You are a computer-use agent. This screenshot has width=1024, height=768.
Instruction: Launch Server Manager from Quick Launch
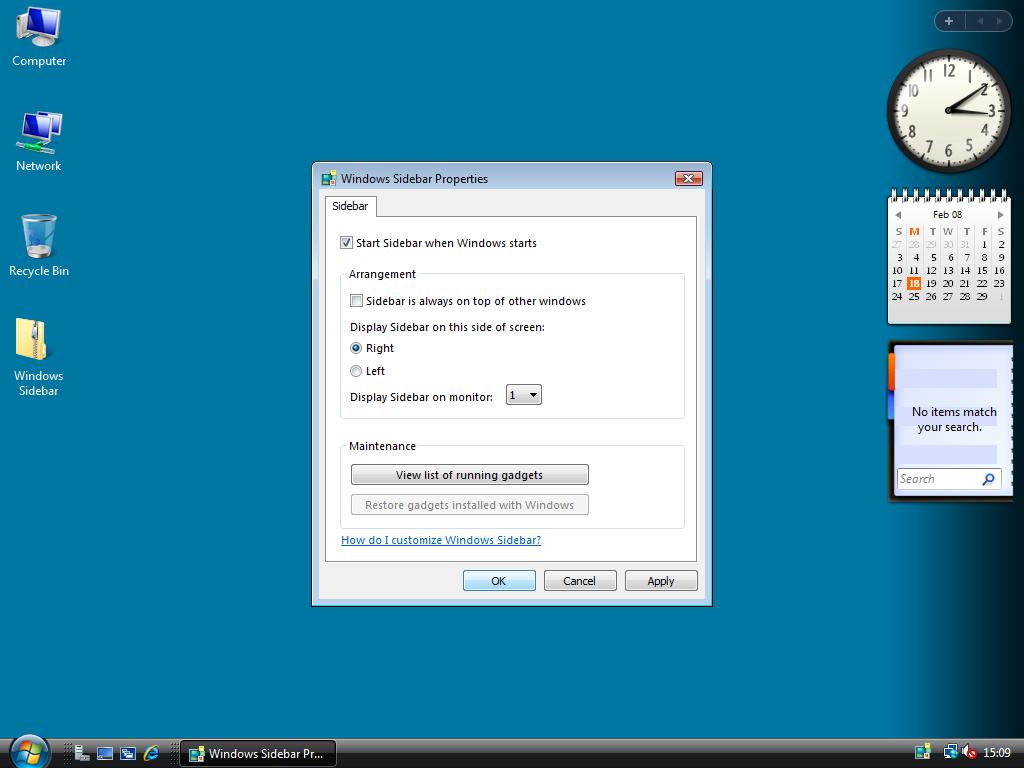(82, 753)
